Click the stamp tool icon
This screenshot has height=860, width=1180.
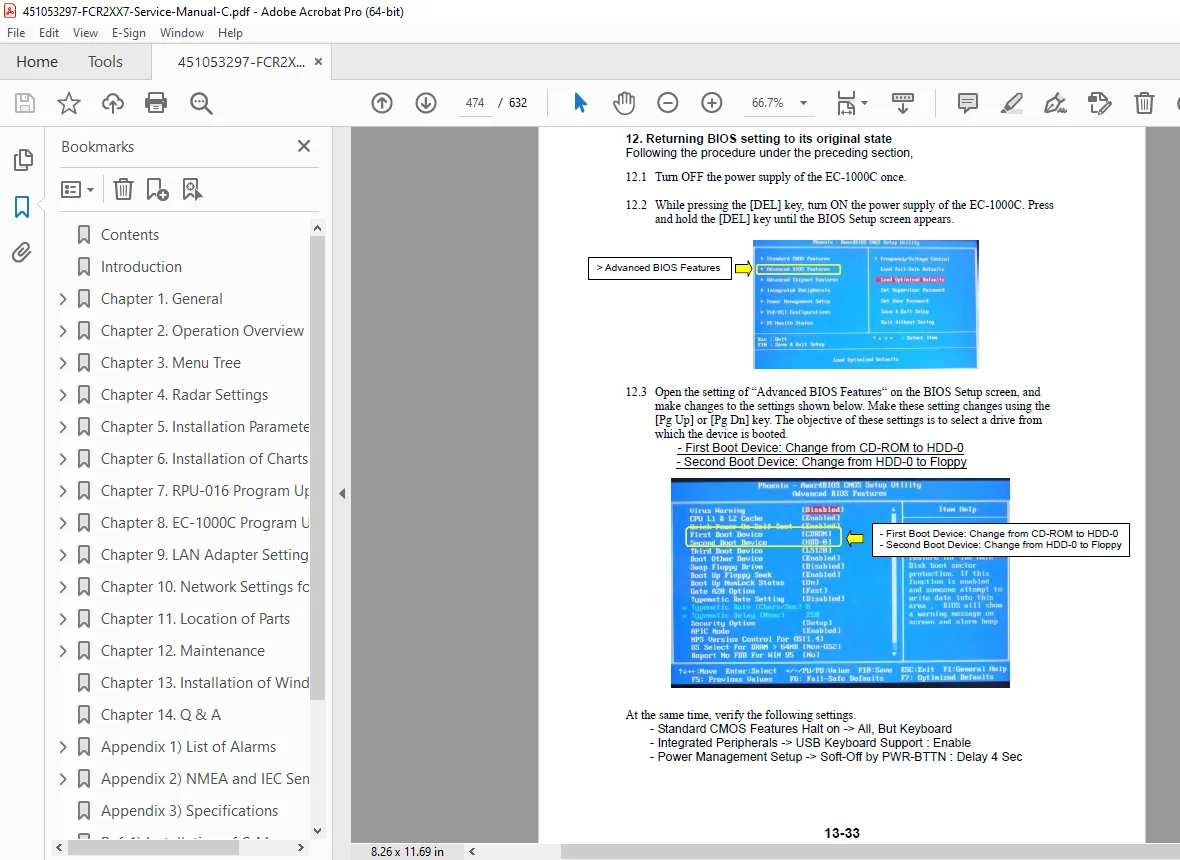coord(1099,103)
